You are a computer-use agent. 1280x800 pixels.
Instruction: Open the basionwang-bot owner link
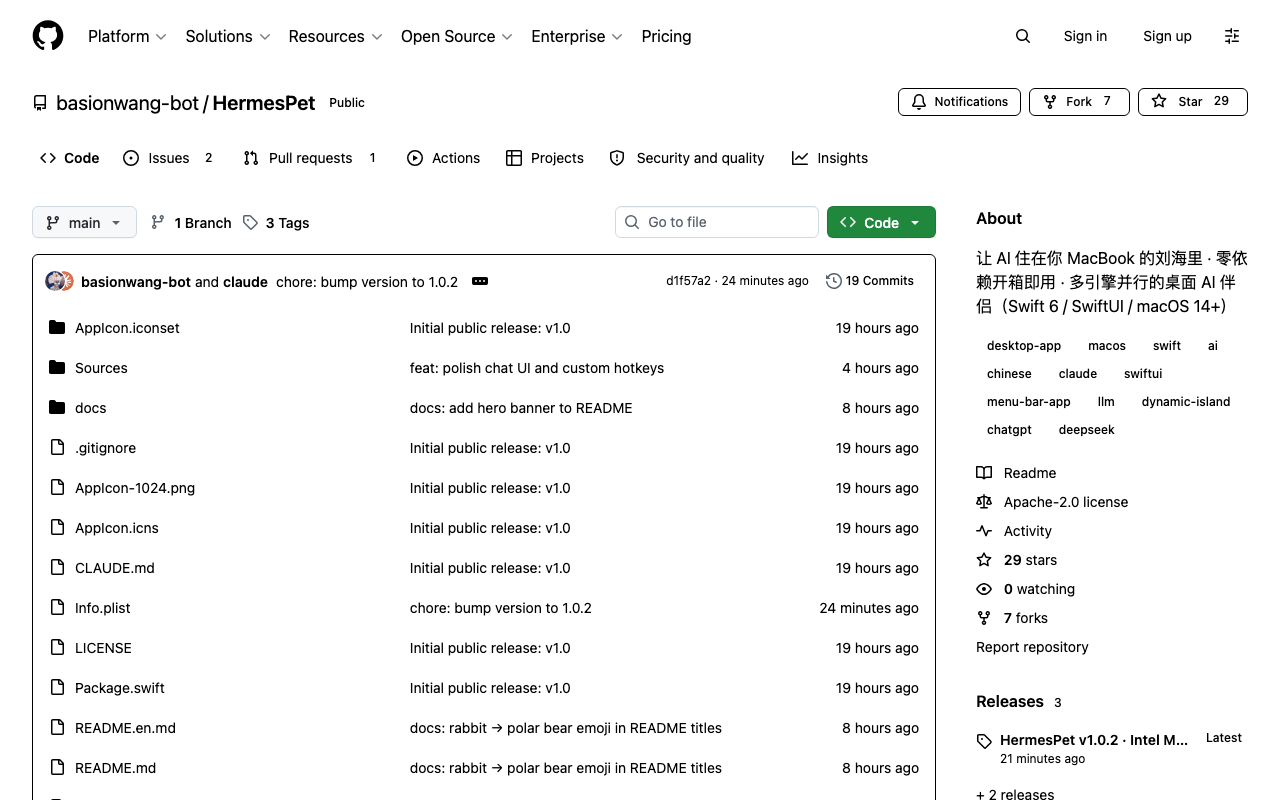pyautogui.click(x=128, y=103)
